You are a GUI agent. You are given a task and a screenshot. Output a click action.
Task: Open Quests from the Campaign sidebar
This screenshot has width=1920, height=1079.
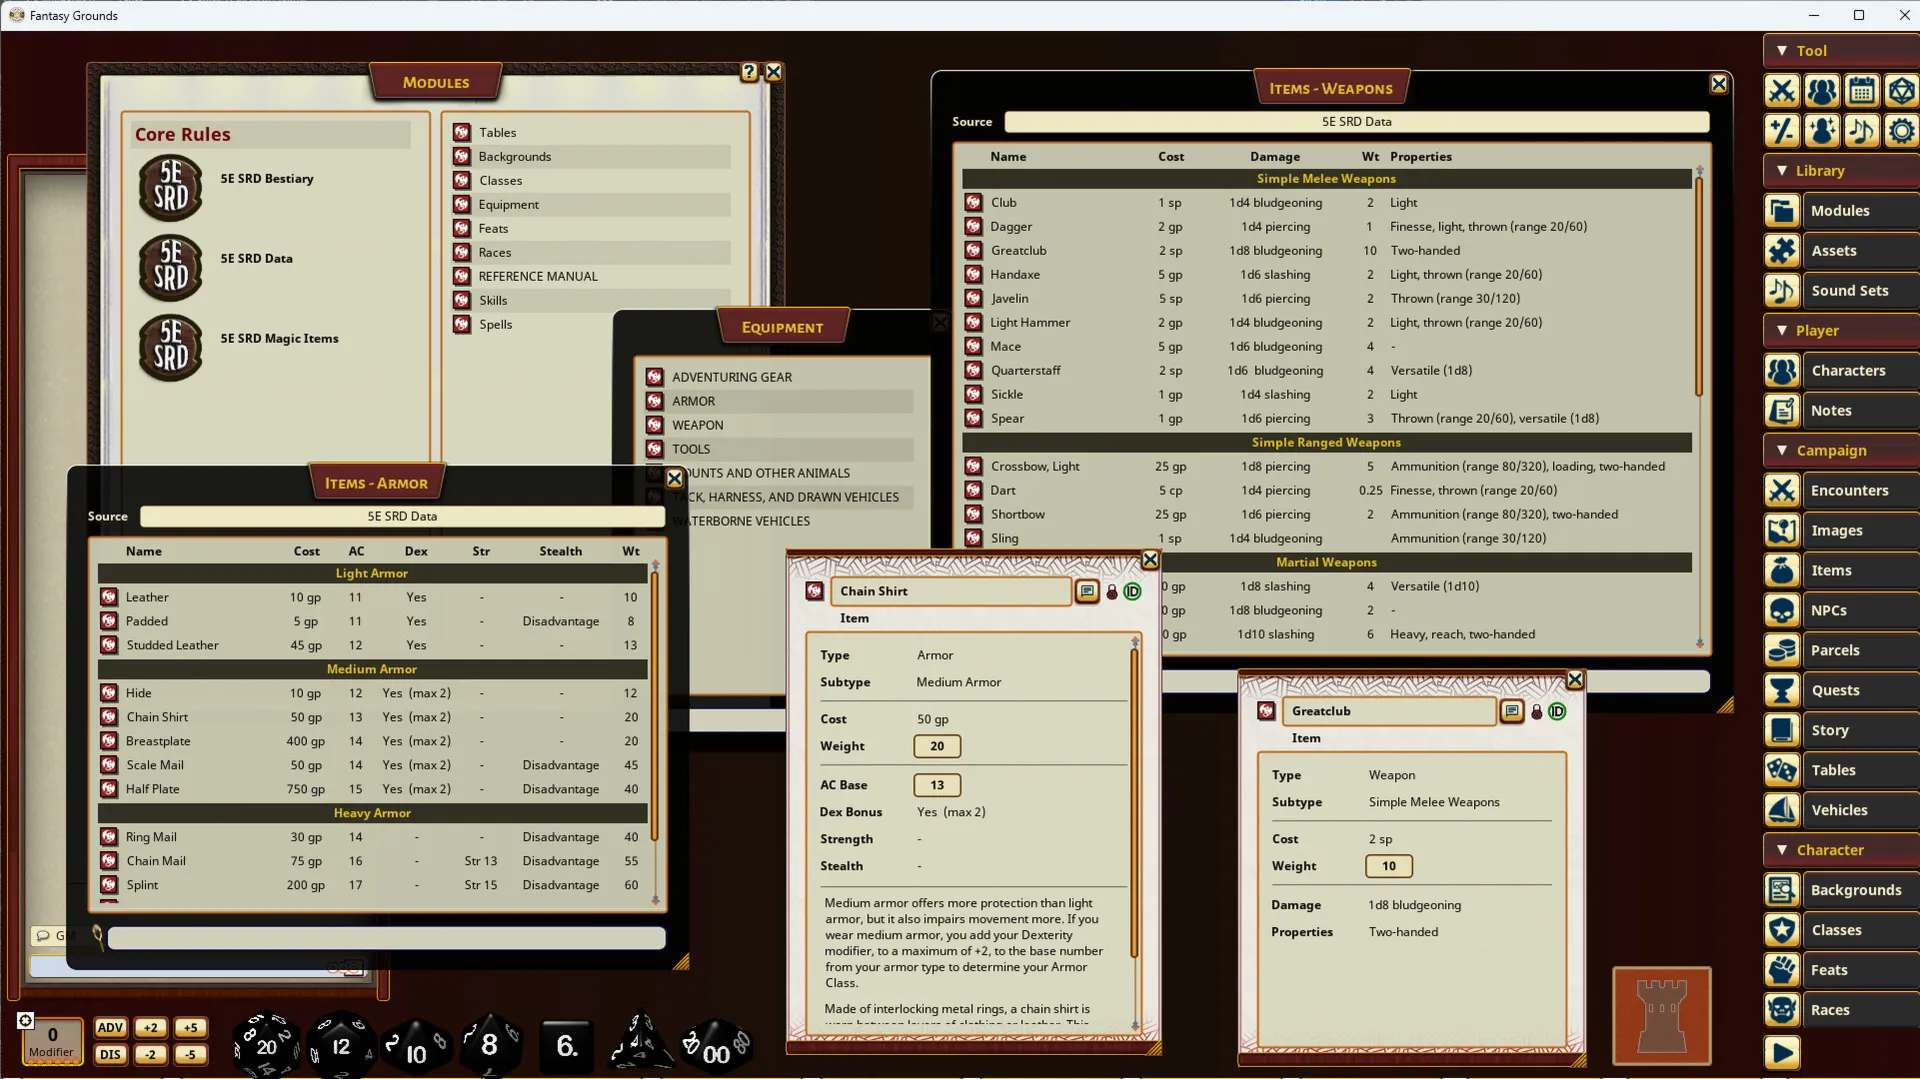point(1841,691)
